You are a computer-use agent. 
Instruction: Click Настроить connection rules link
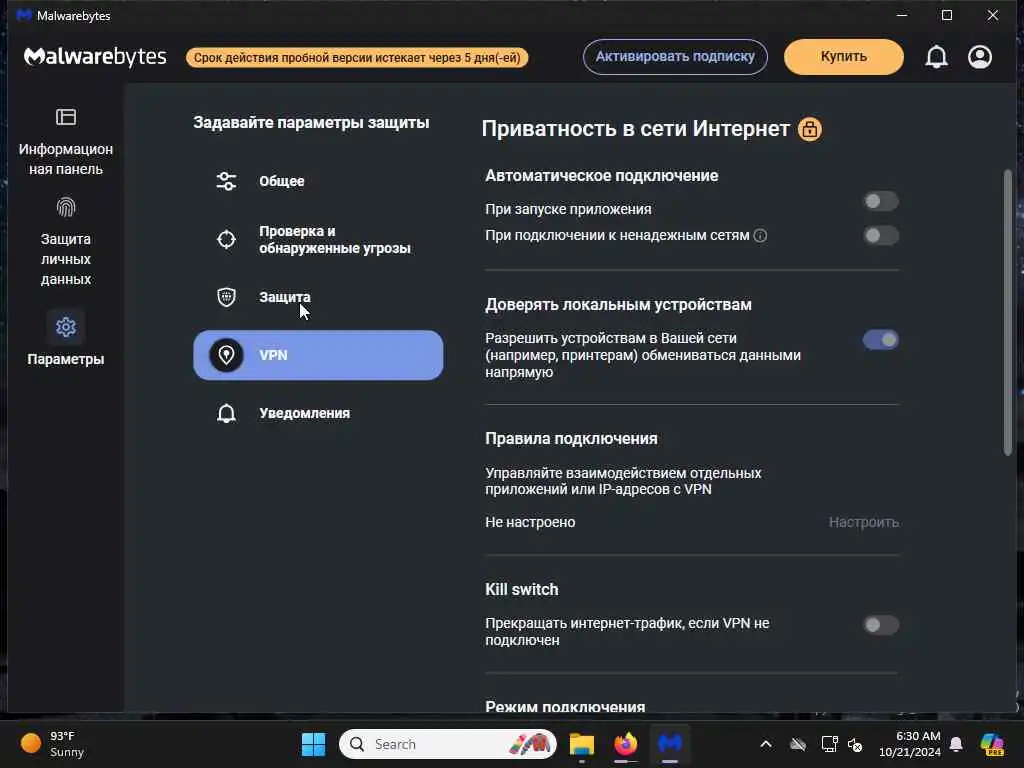(x=863, y=522)
